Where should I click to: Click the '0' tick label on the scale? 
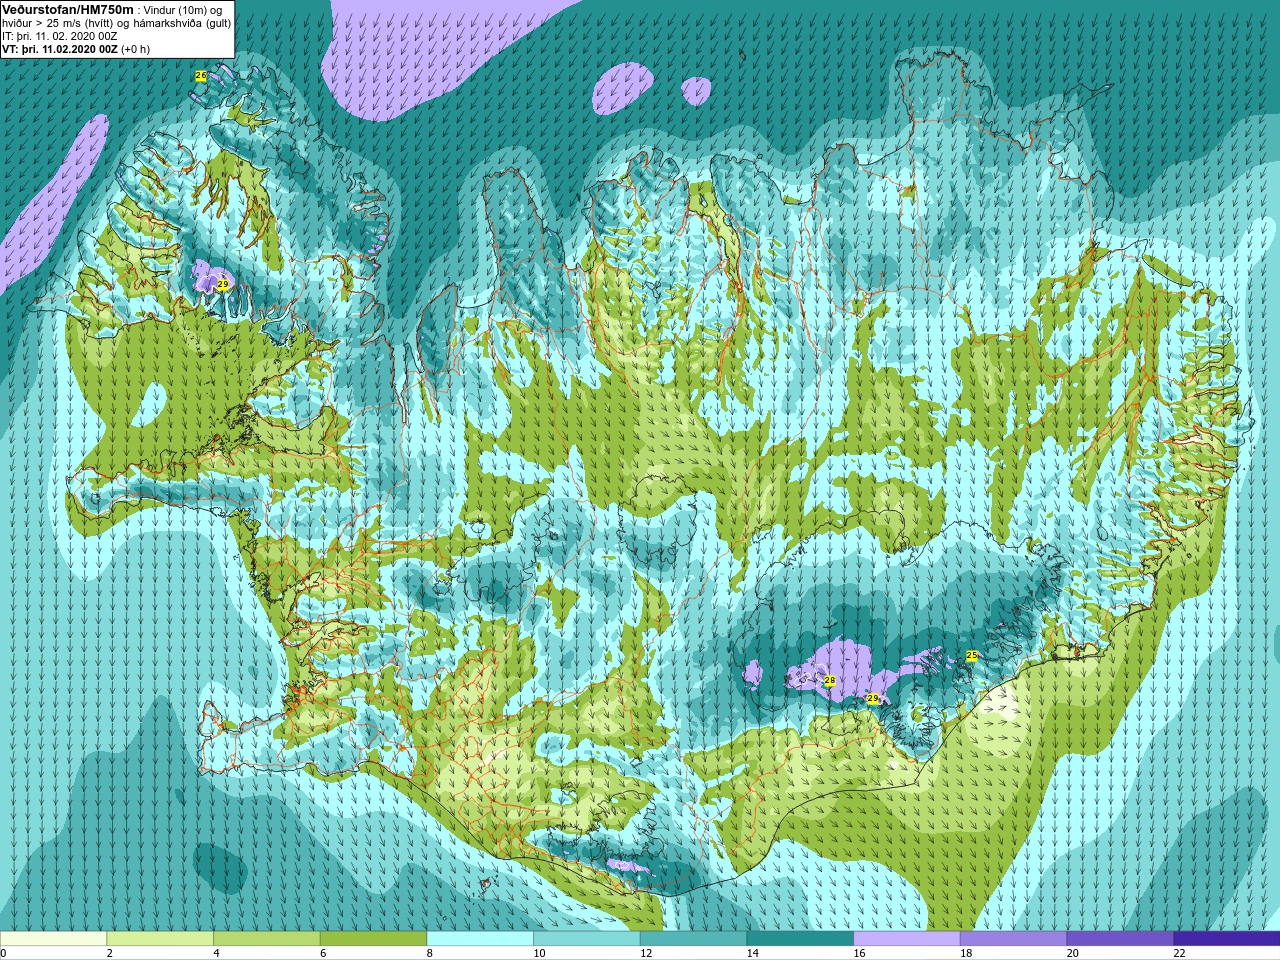pyautogui.click(x=3, y=953)
